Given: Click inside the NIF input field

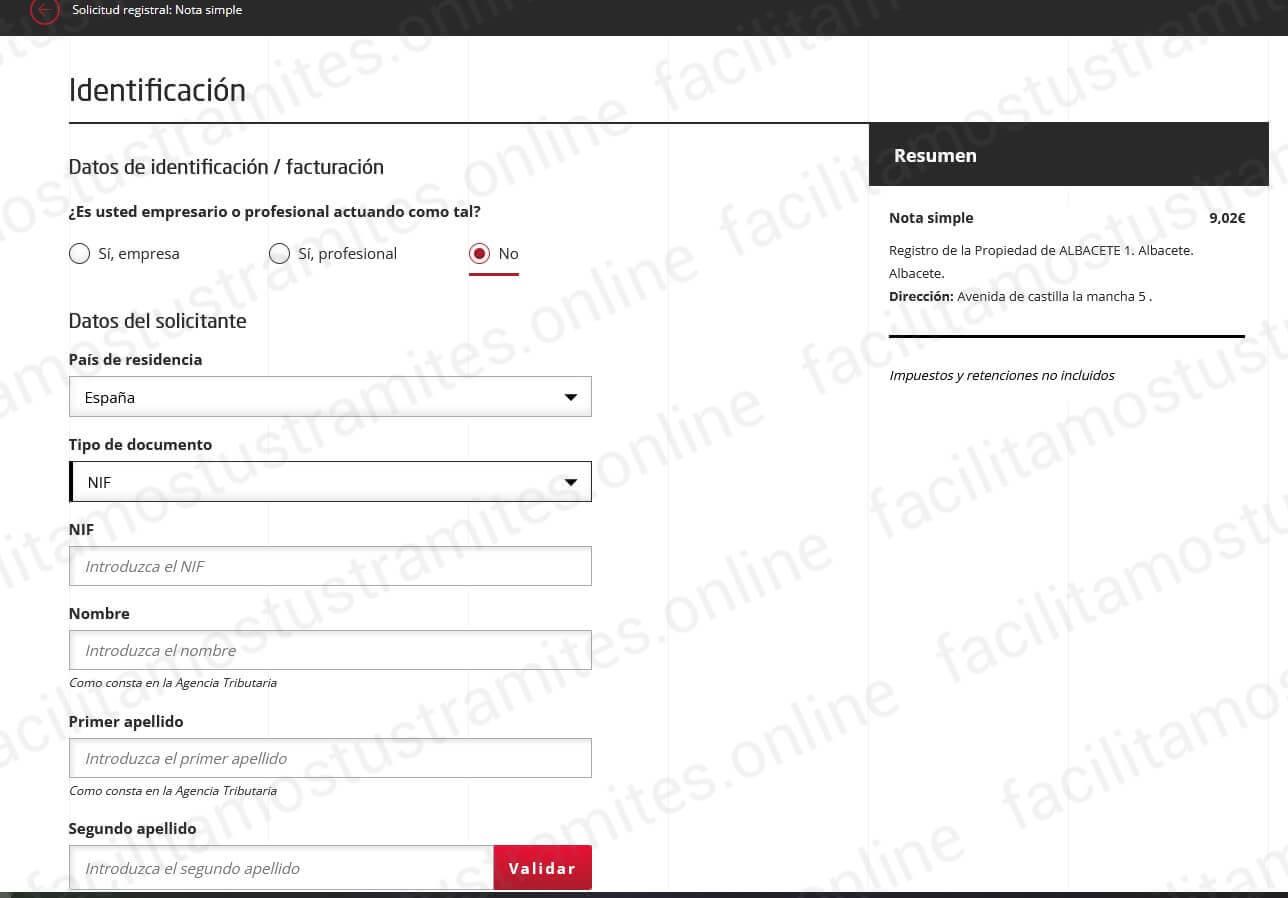Looking at the screenshot, I should pyautogui.click(x=330, y=566).
